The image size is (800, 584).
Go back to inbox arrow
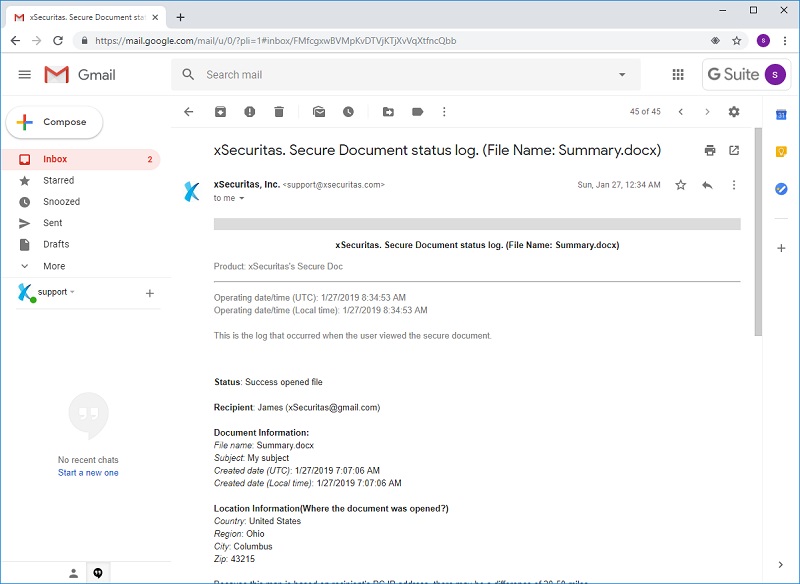coord(189,112)
